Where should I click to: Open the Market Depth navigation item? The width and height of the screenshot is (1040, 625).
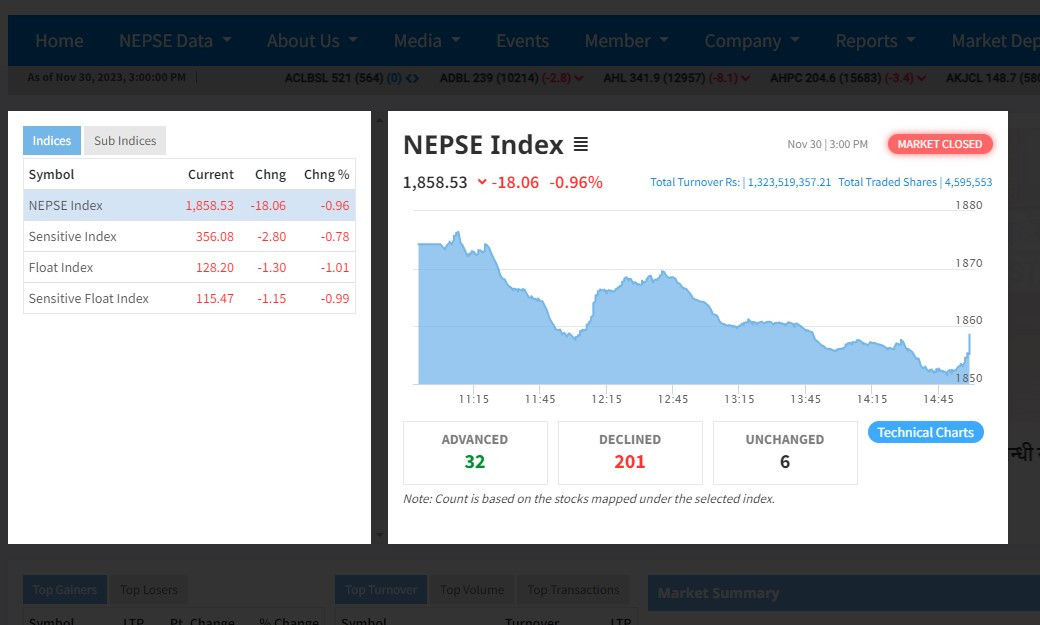click(x=996, y=41)
